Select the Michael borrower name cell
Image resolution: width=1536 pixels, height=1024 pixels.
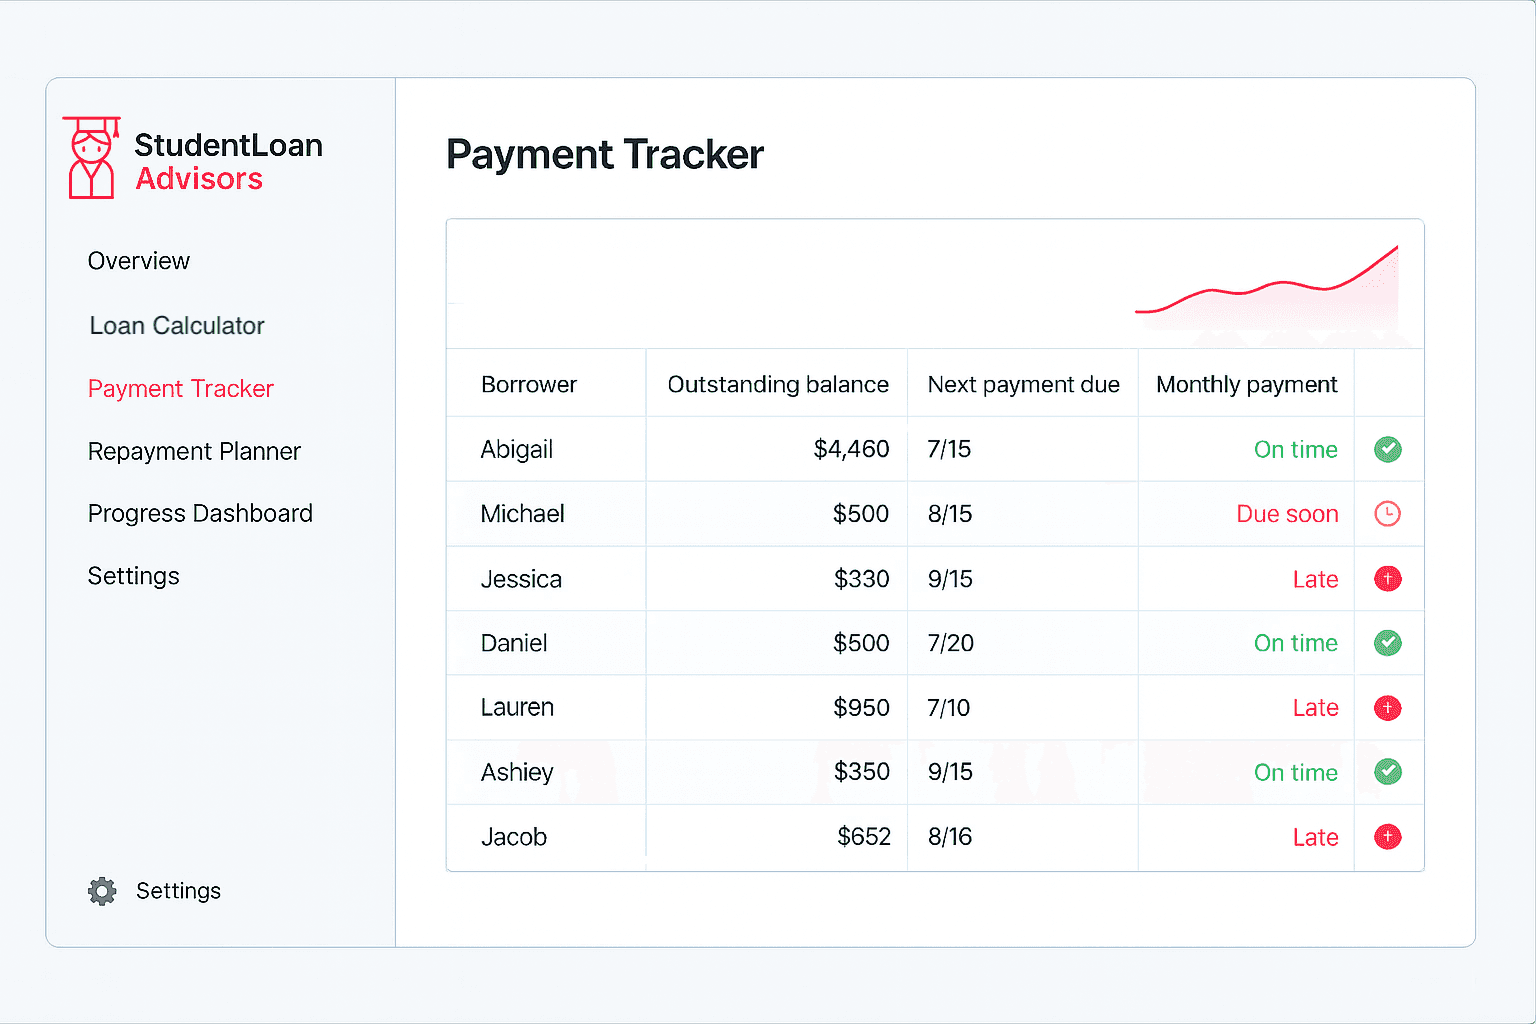tap(523, 514)
